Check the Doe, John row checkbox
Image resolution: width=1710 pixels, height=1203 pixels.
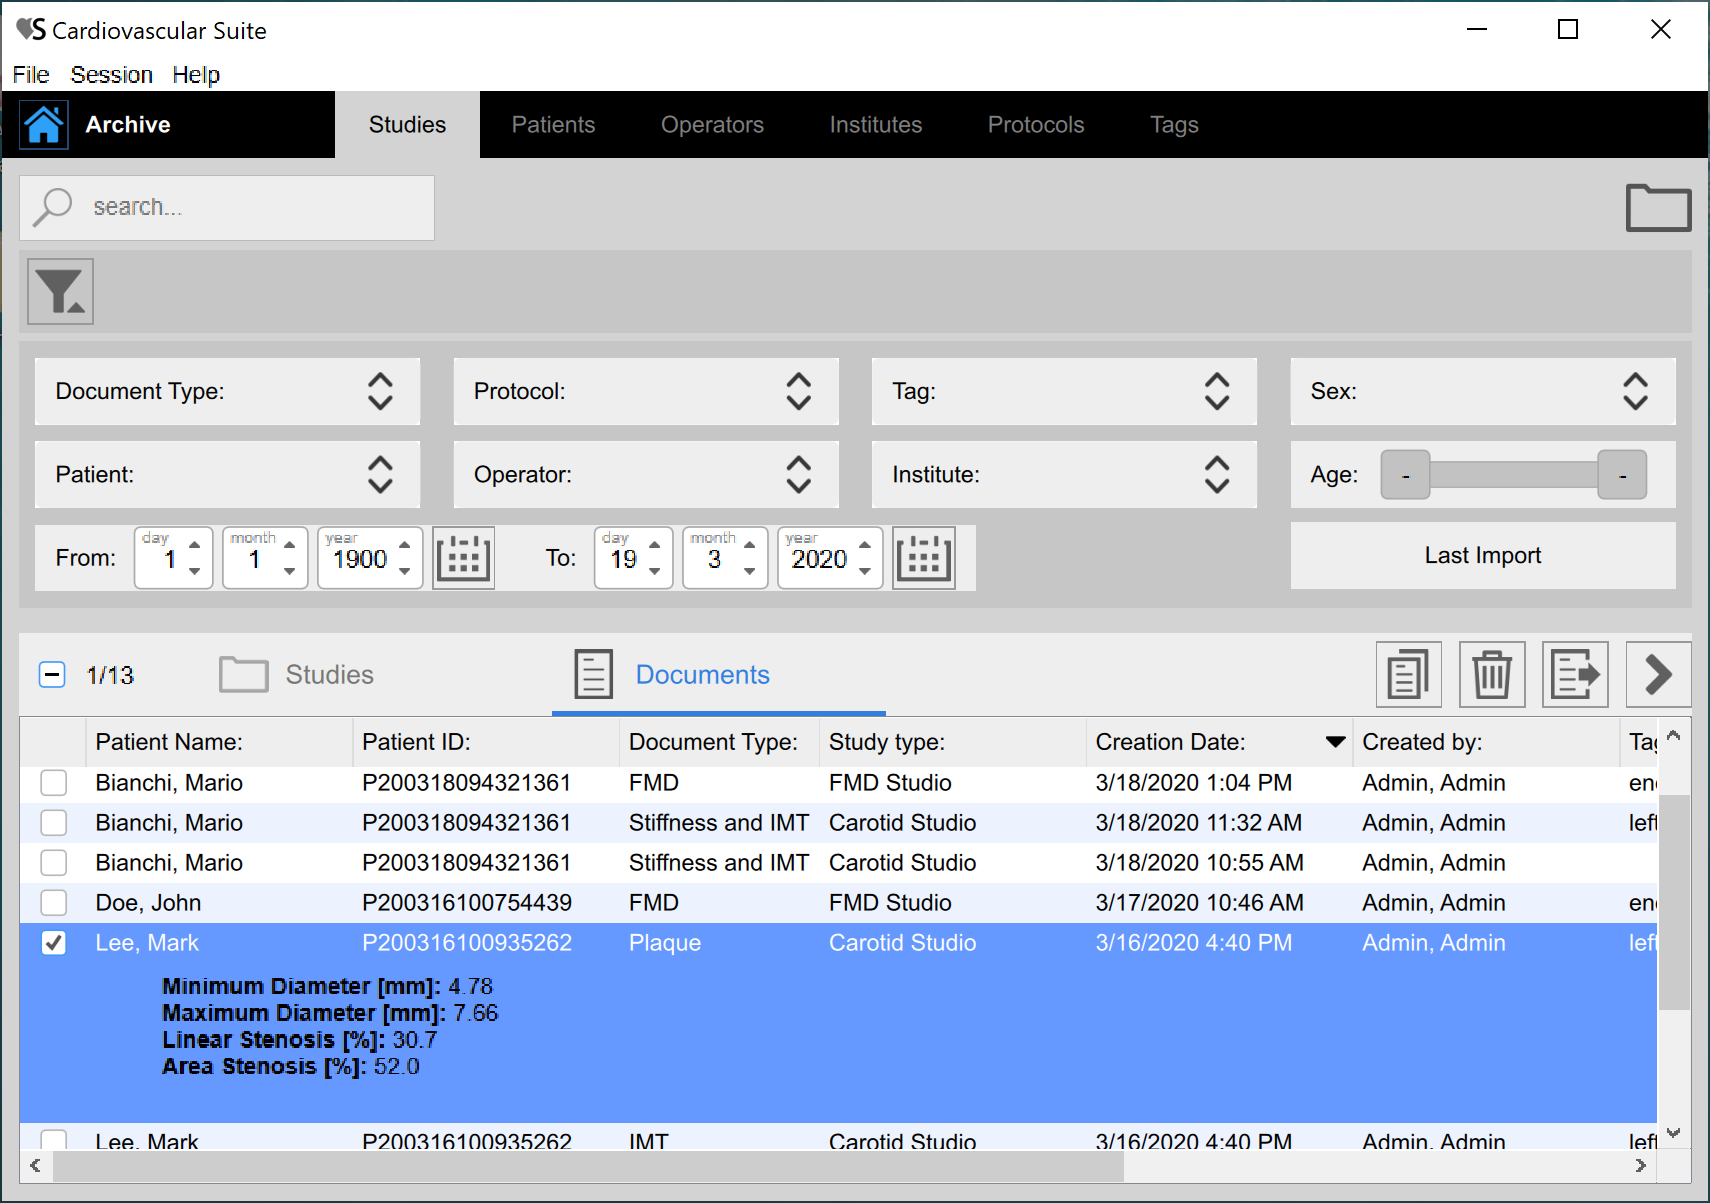pyautogui.click(x=54, y=903)
